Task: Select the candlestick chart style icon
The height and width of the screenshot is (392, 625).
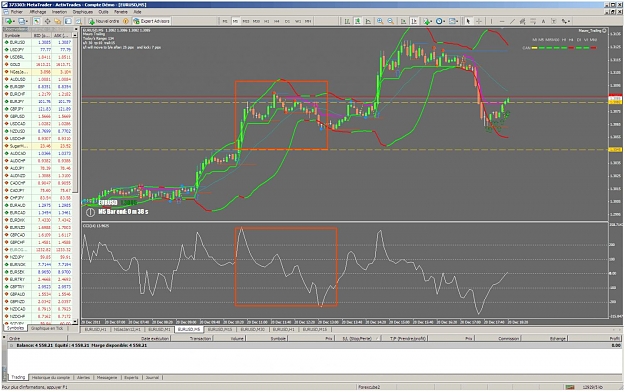Action: click(358, 21)
